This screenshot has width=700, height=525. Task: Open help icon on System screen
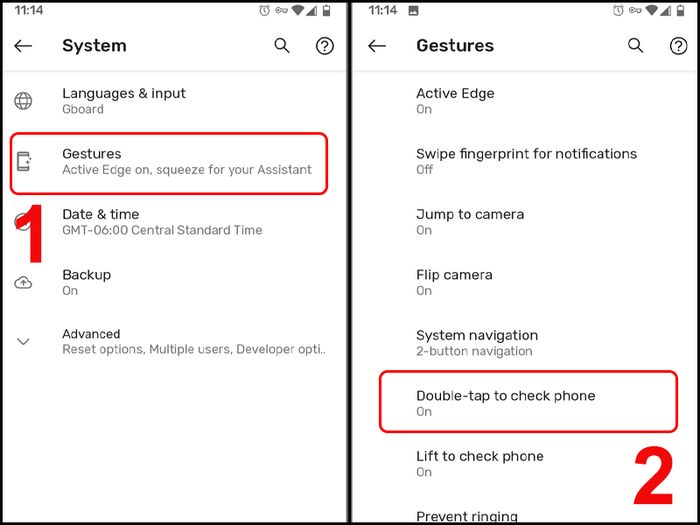point(325,46)
